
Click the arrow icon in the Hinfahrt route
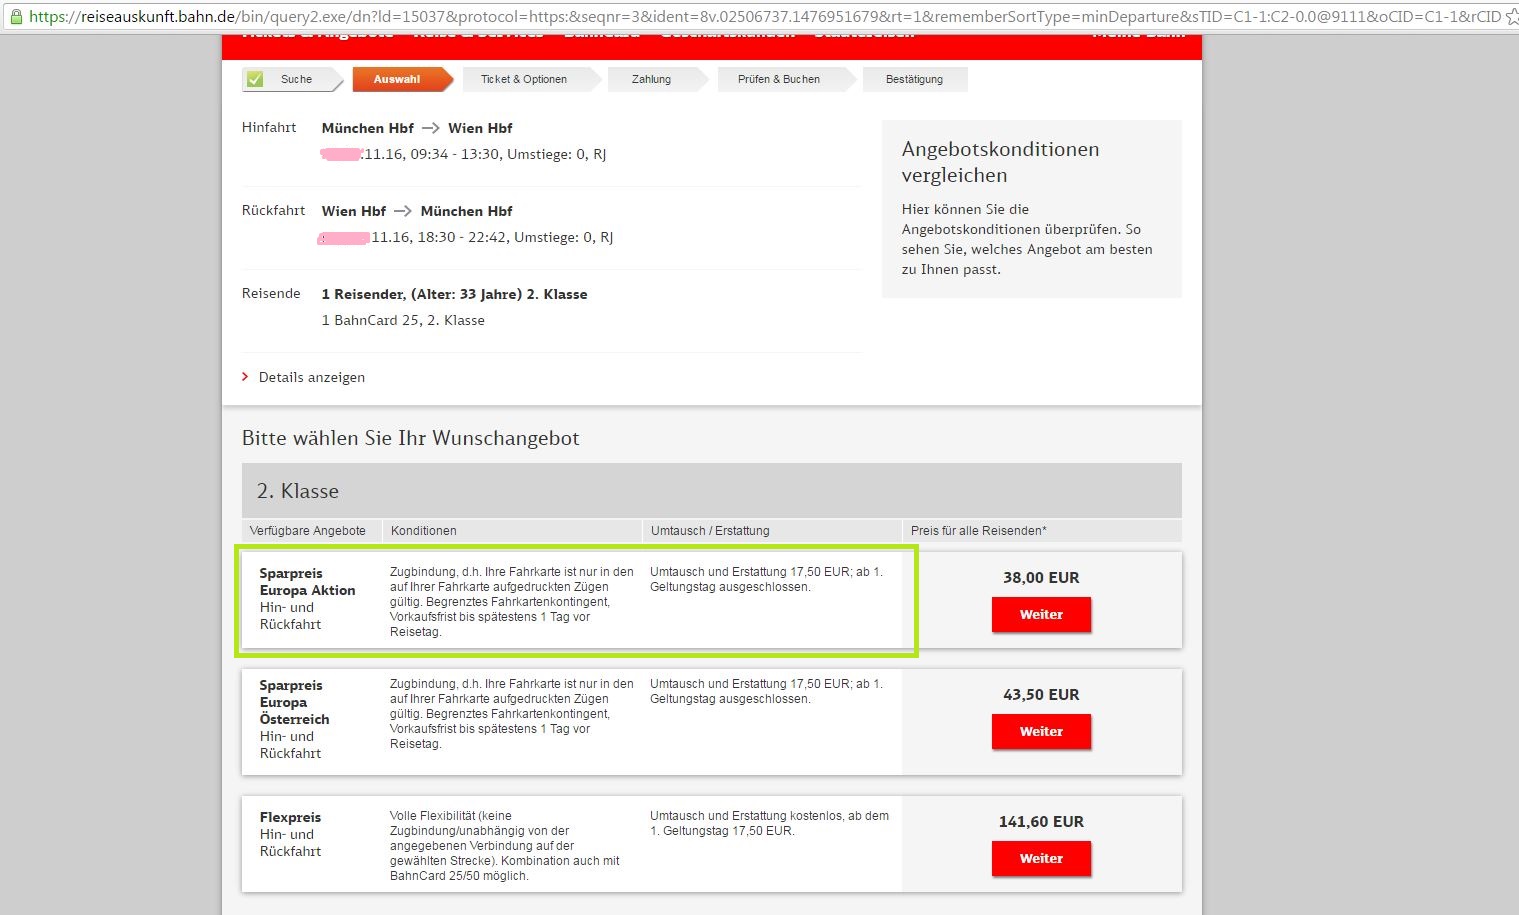(431, 128)
